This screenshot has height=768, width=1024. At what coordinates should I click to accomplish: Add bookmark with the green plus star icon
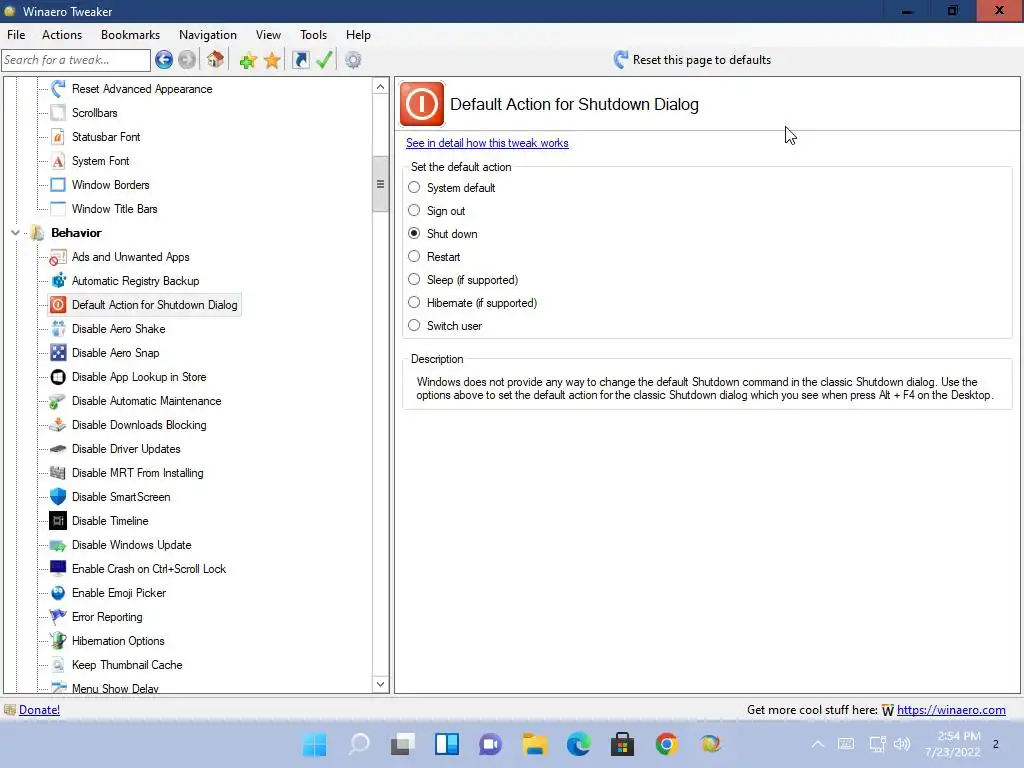248,60
